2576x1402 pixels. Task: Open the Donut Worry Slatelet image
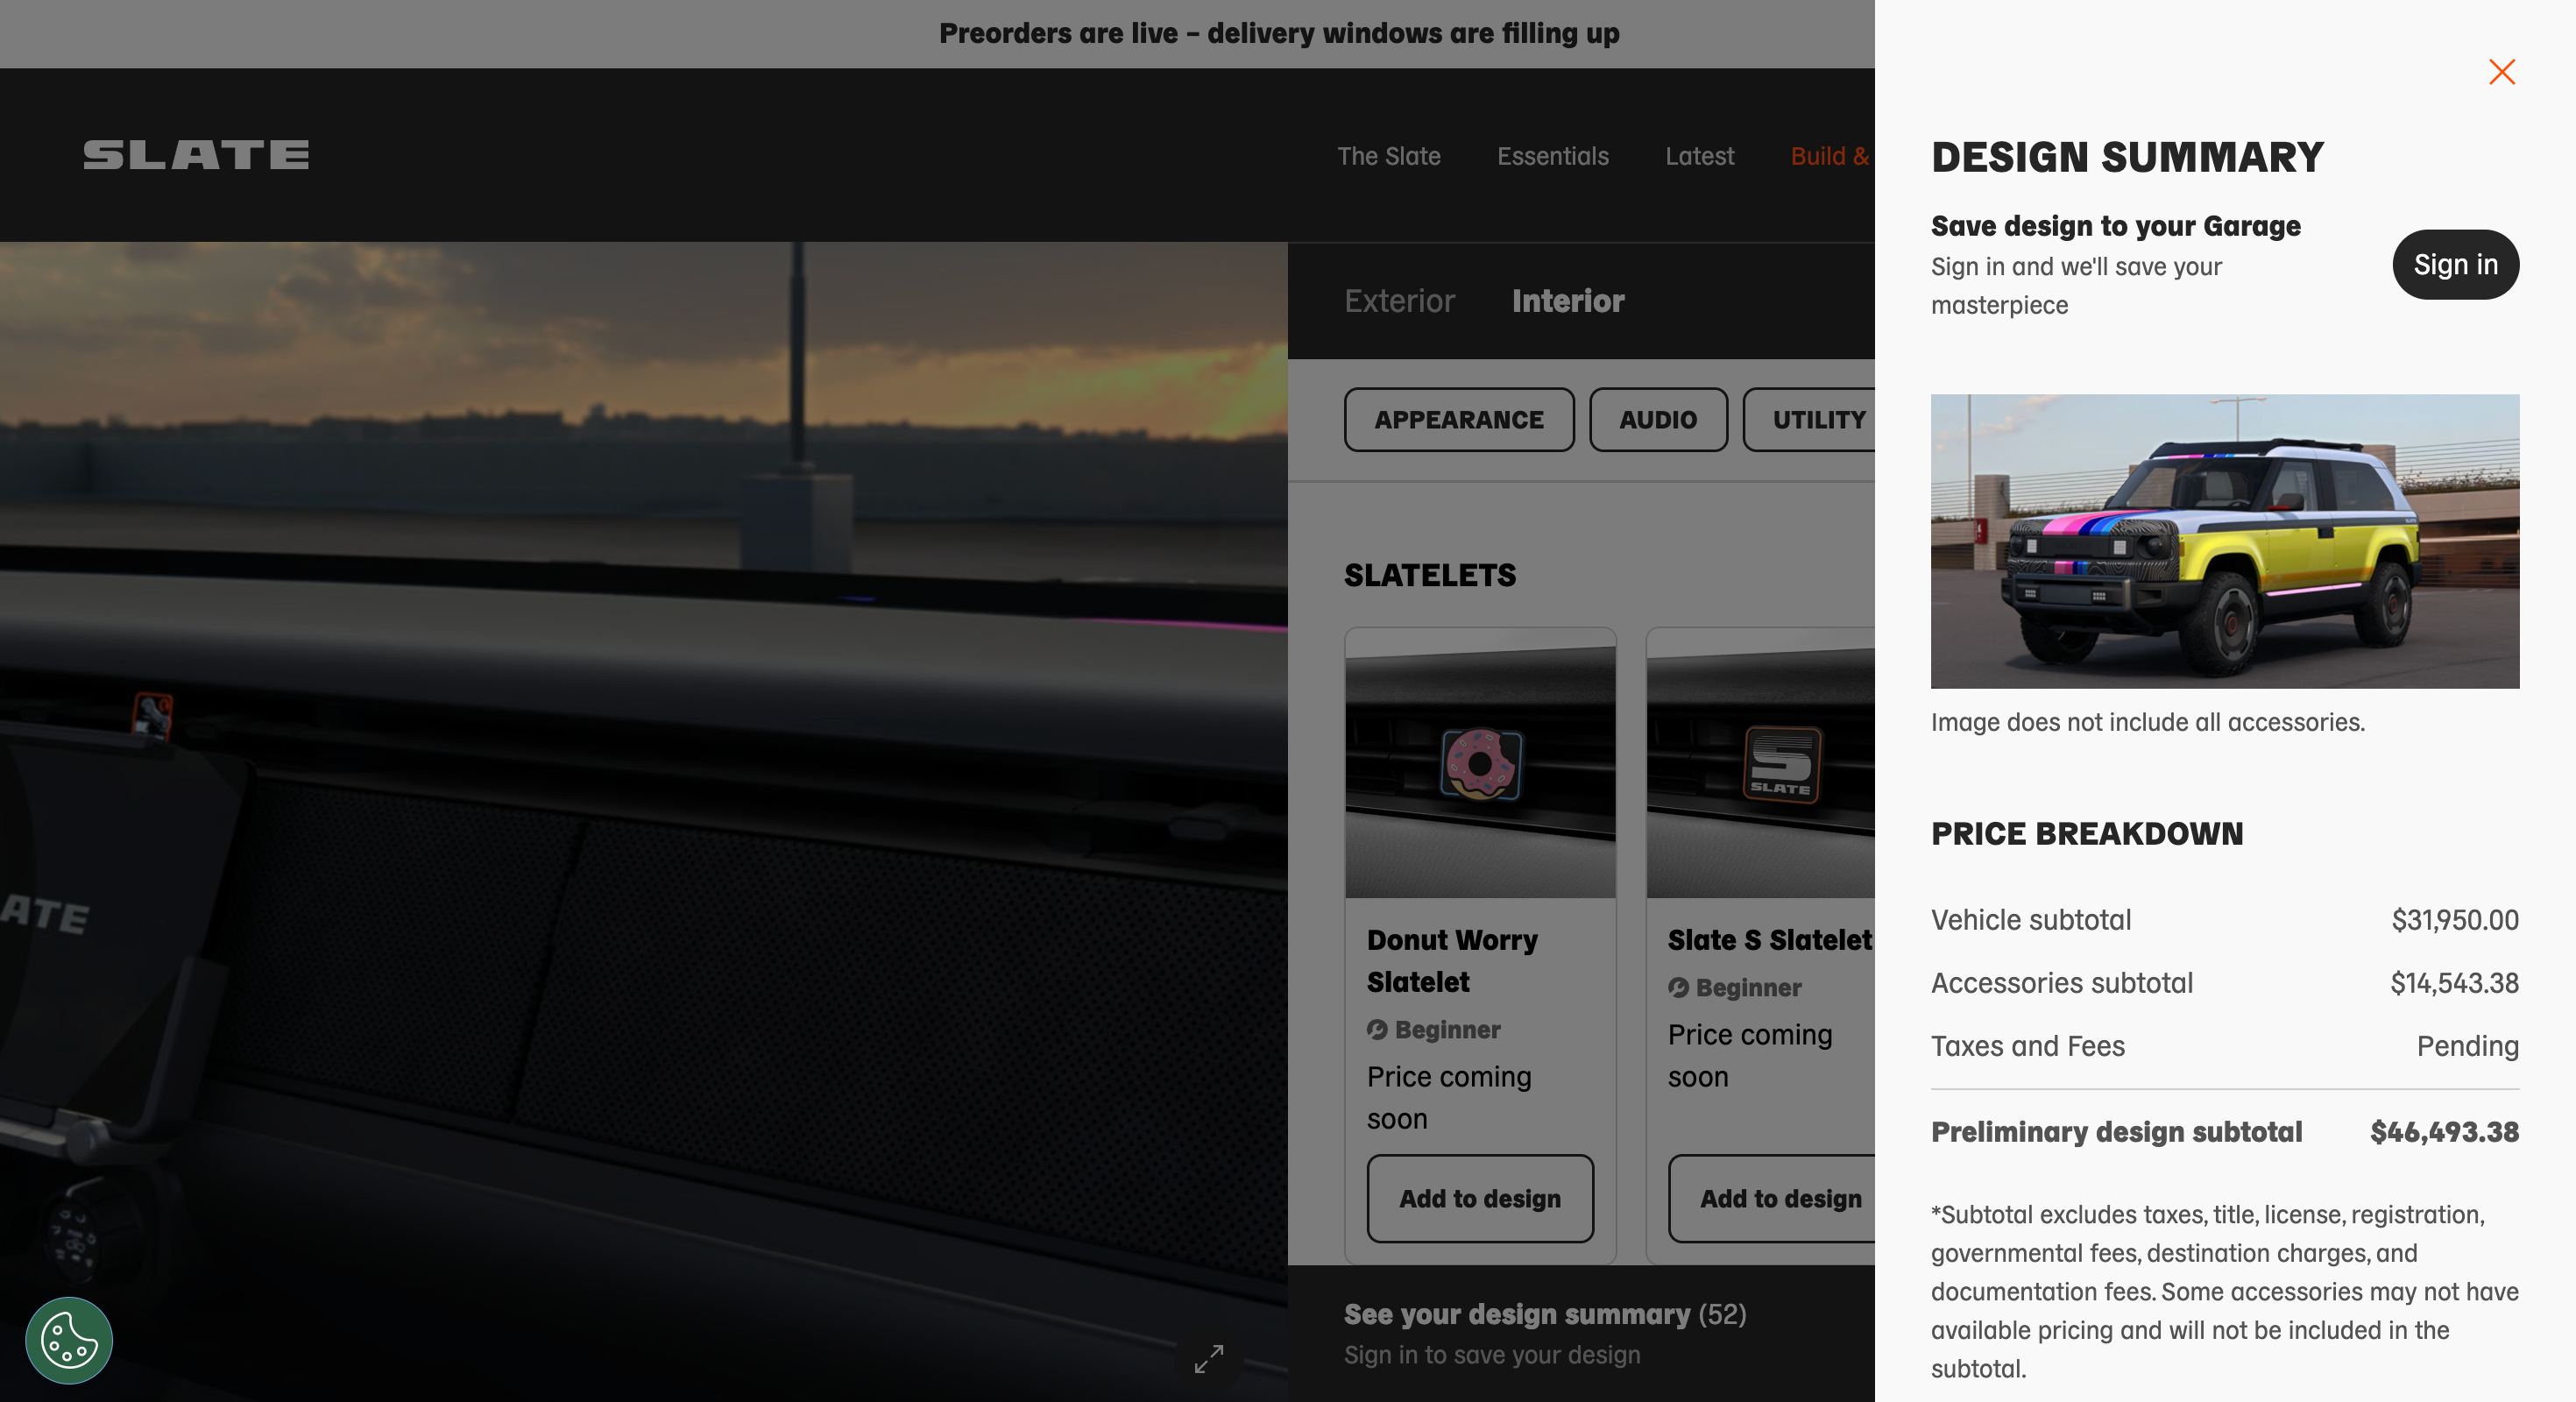click(x=1480, y=763)
